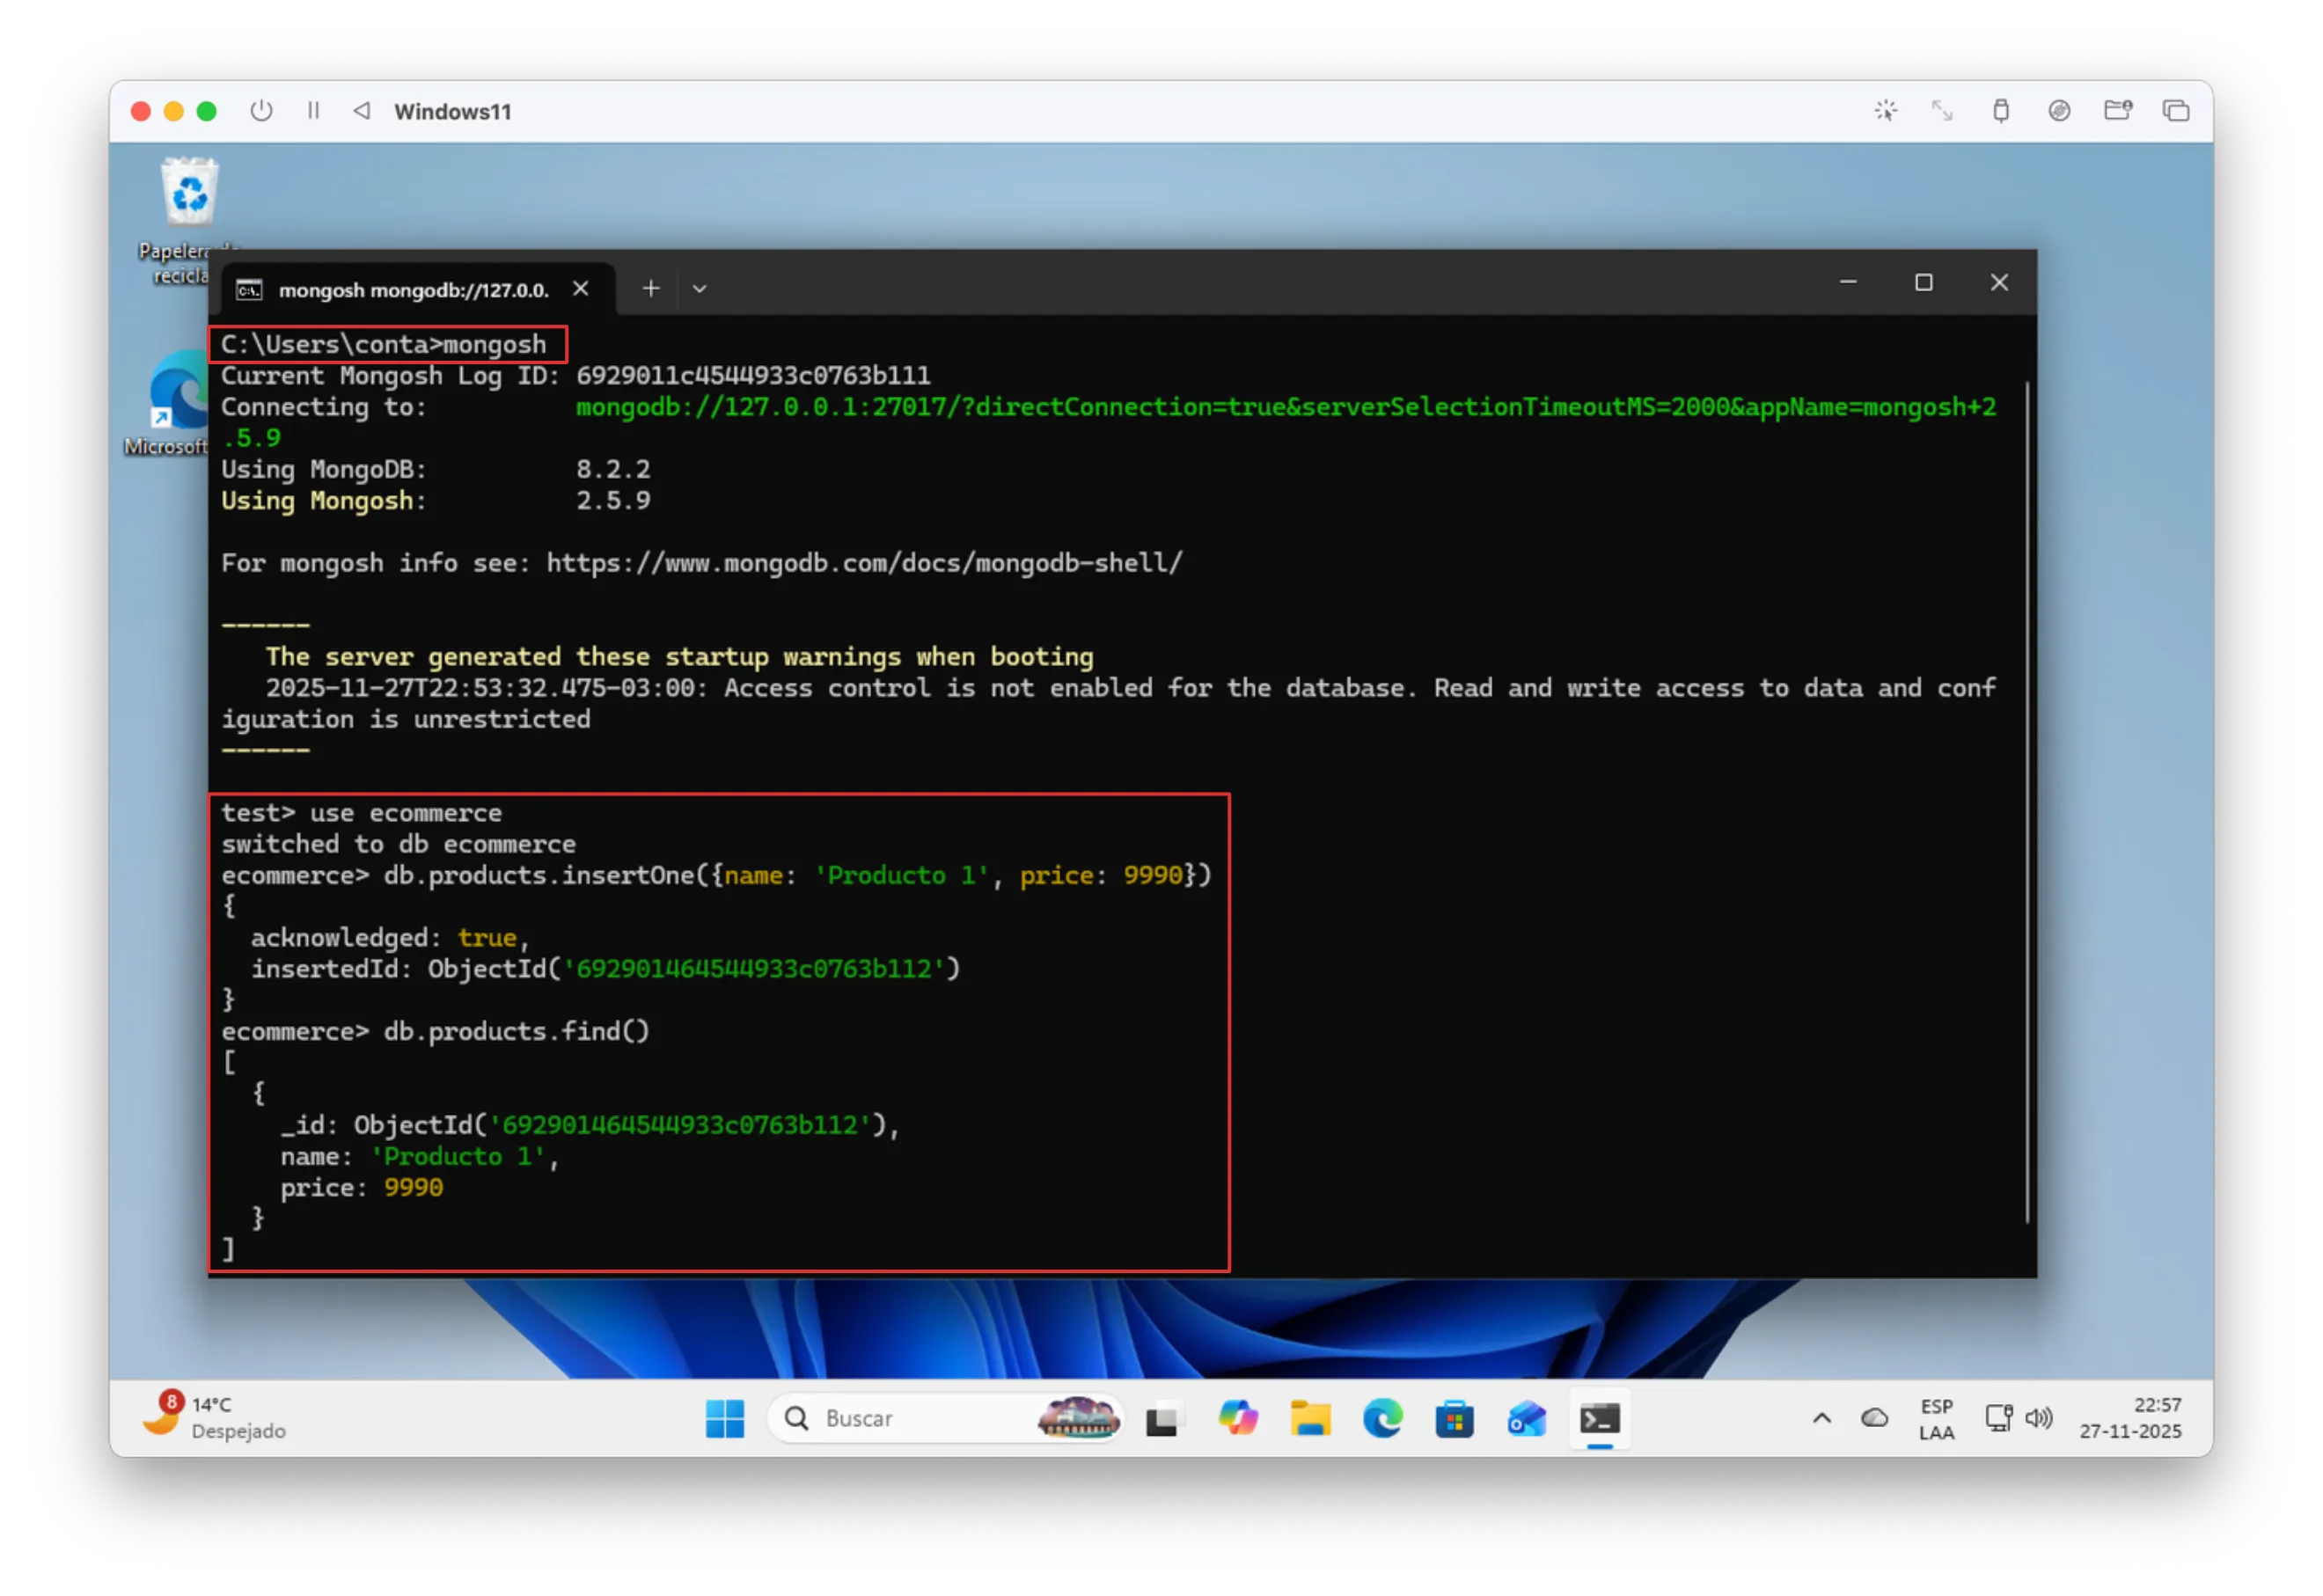The width and height of the screenshot is (2323, 1596).
Task: Click the terminal vertical scrollbar
Action: point(2027,800)
